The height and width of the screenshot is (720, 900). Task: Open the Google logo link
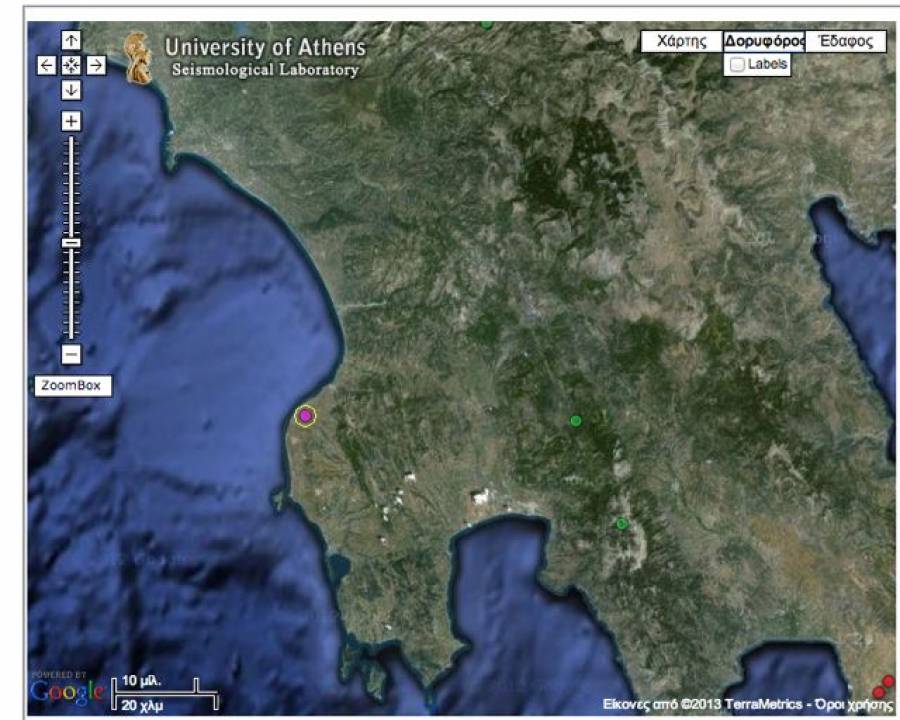(66, 690)
